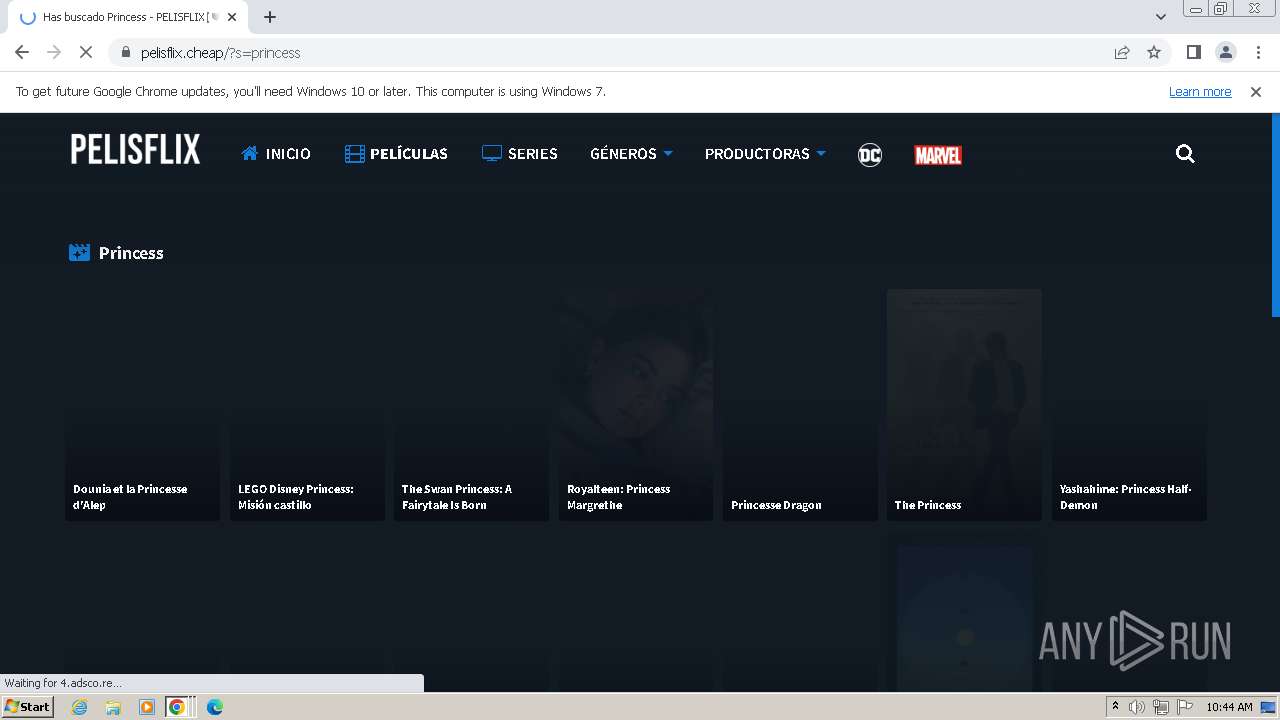Click the Princess search results heading
Screen dimensions: 1280x720
coord(131,253)
